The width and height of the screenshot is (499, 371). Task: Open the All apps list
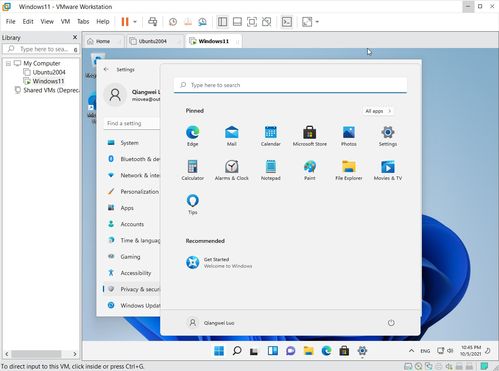[x=378, y=111]
